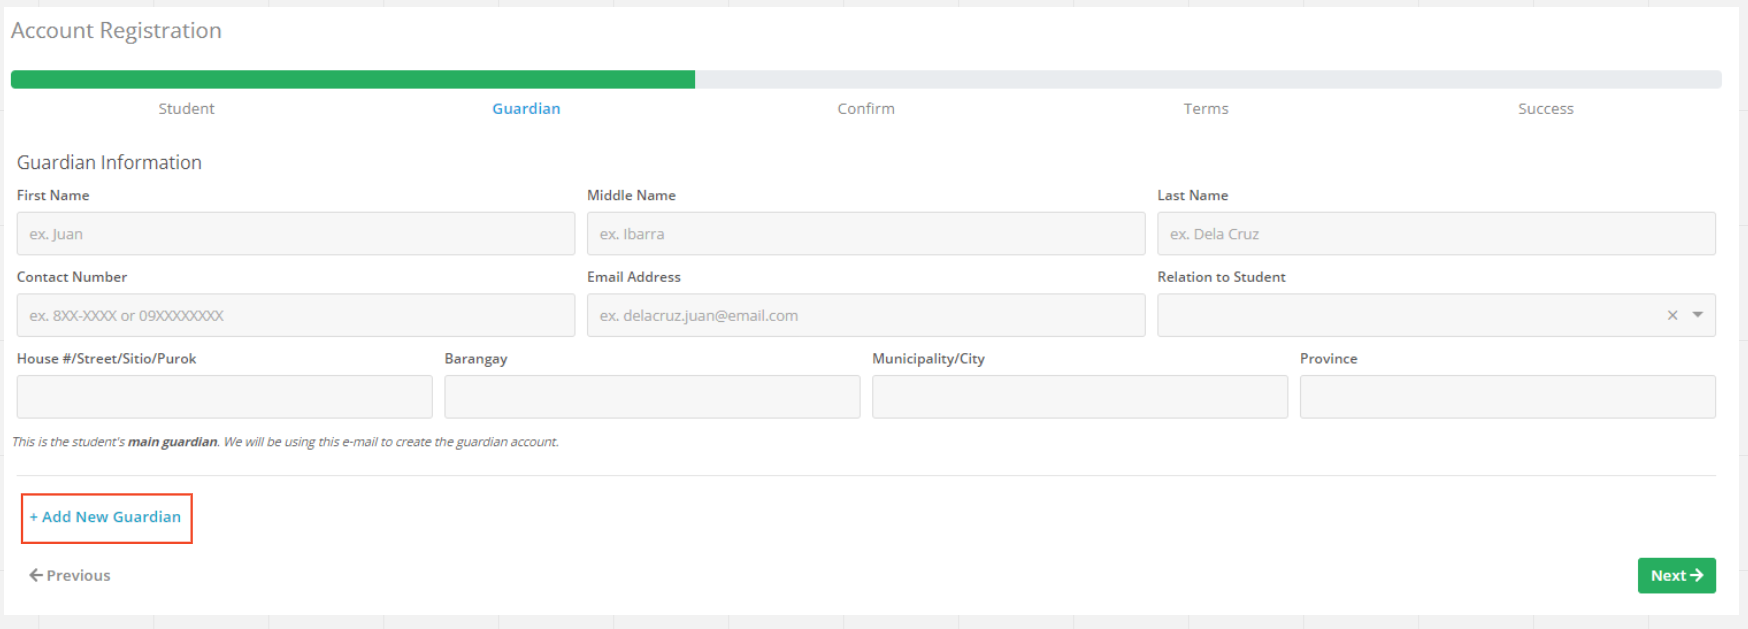Screen dimensions: 1748x629
Task: Select the Guardian step tab
Action: (526, 109)
